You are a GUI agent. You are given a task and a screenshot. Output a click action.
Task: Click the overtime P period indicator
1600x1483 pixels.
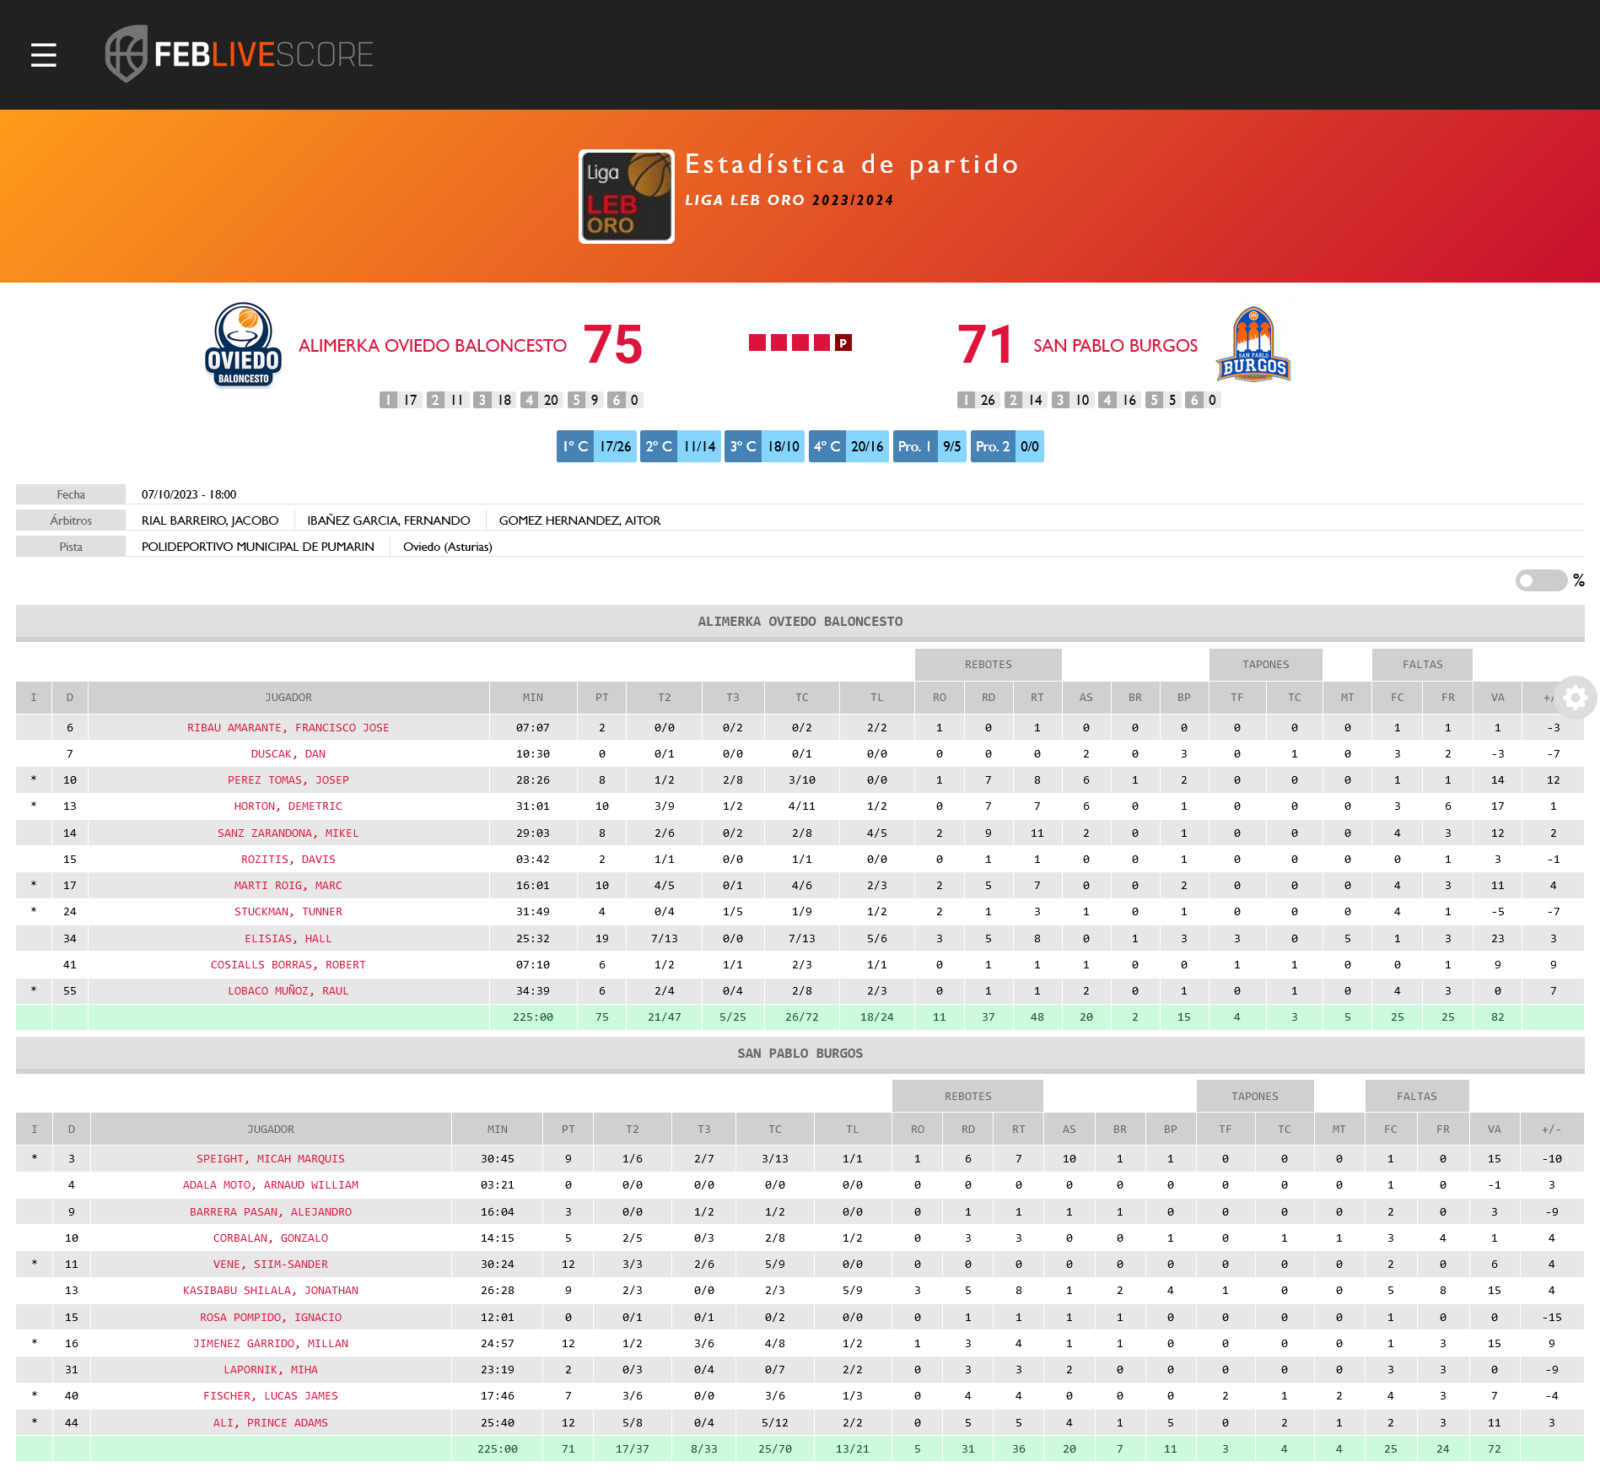(843, 343)
